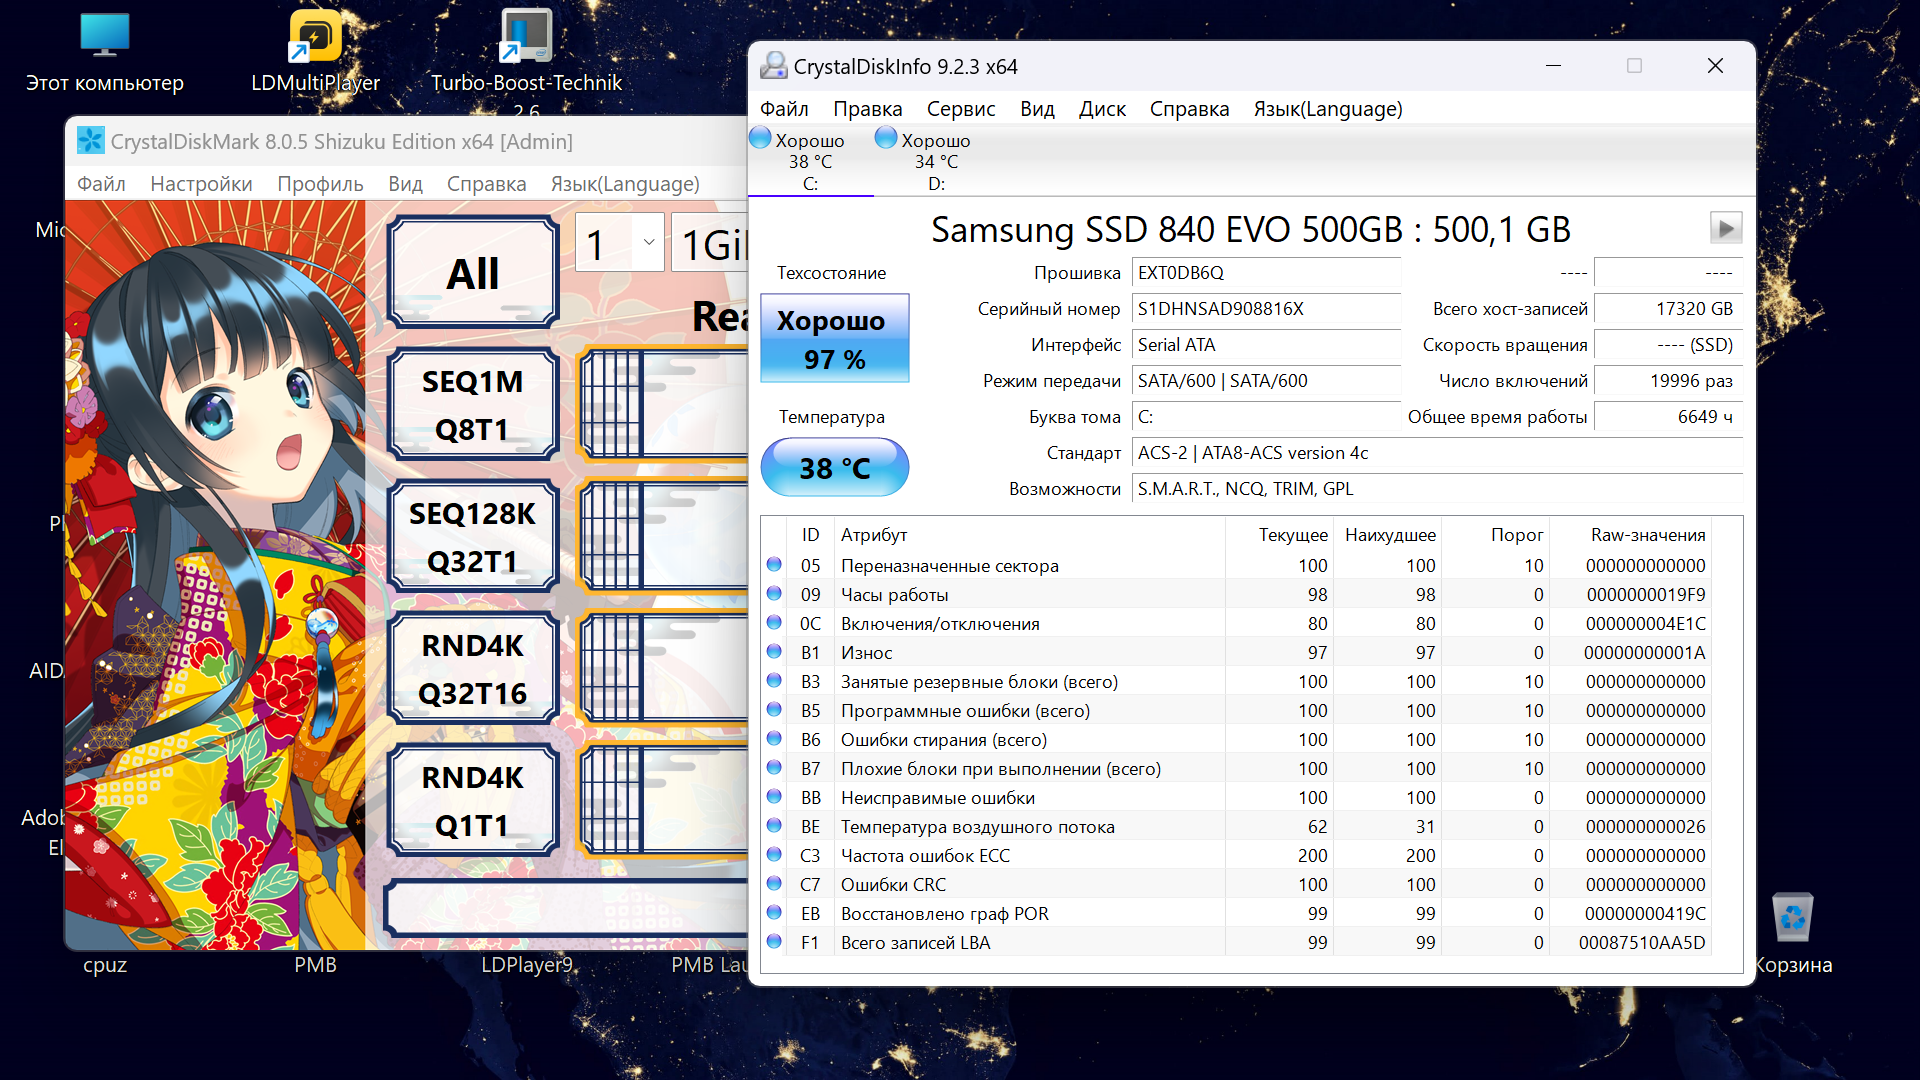Open the Профиль menu in CrystalDiskMark
The width and height of the screenshot is (1920, 1080).
click(320, 184)
